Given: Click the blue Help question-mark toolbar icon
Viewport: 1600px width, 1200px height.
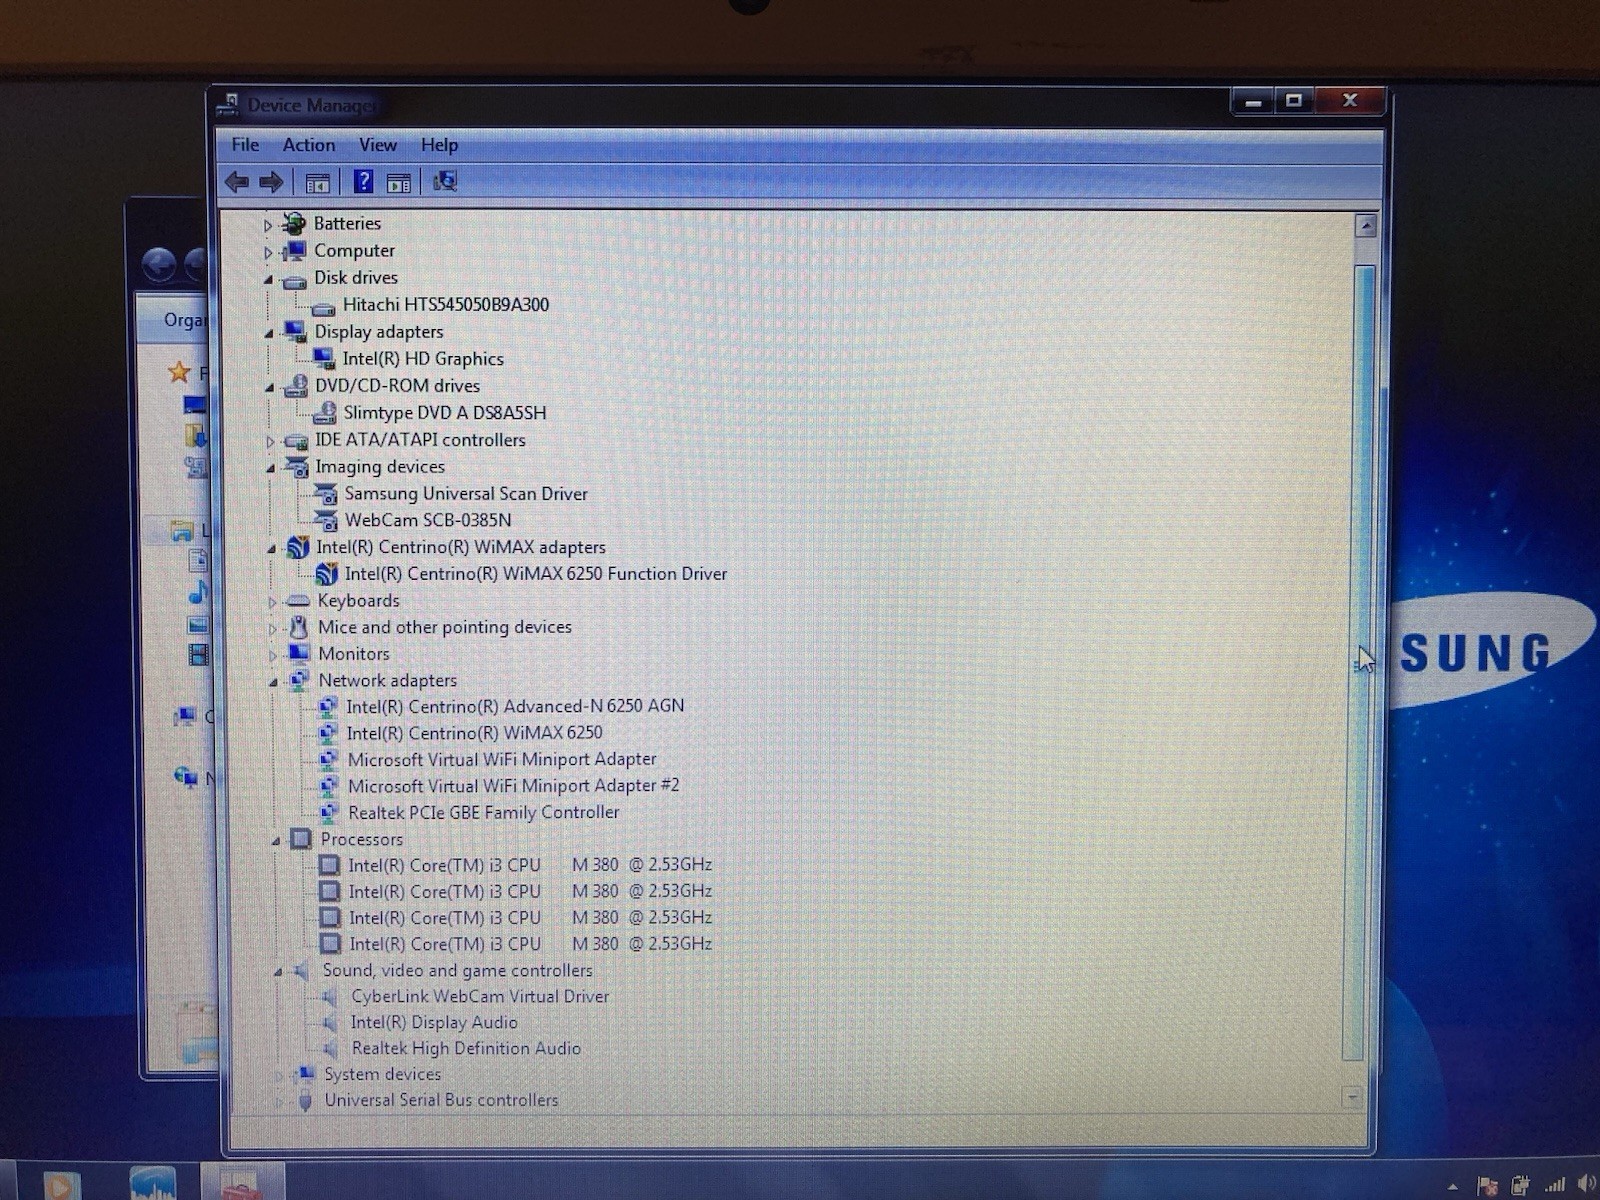Looking at the screenshot, I should pyautogui.click(x=364, y=182).
